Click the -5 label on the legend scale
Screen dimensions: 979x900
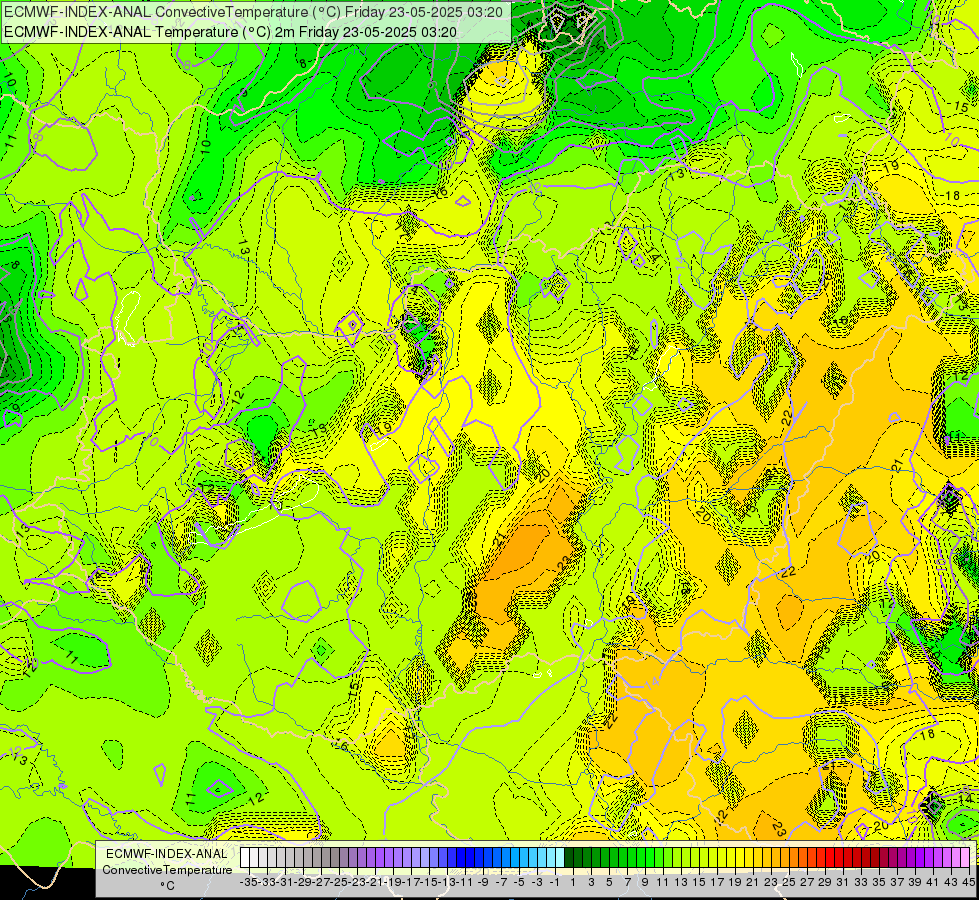519,883
